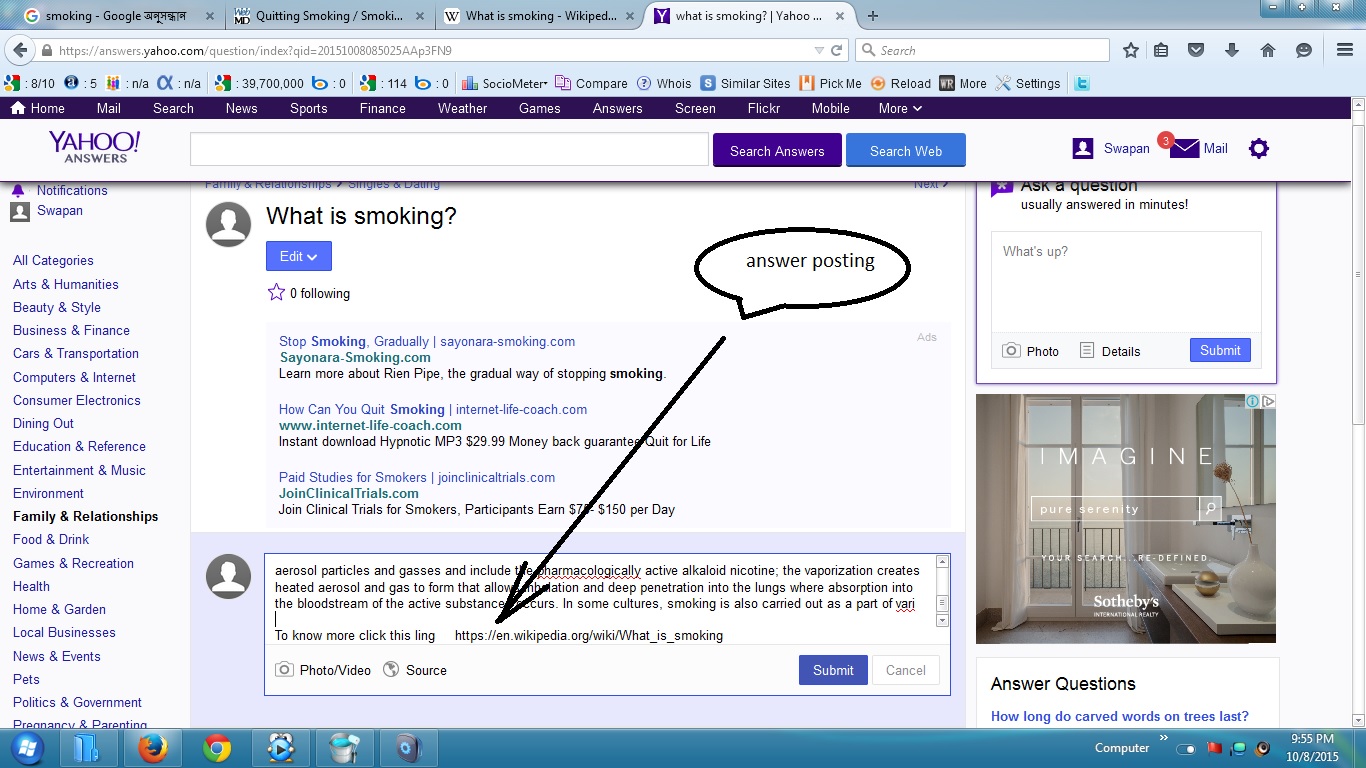Click the Search Web button

[x=906, y=150]
